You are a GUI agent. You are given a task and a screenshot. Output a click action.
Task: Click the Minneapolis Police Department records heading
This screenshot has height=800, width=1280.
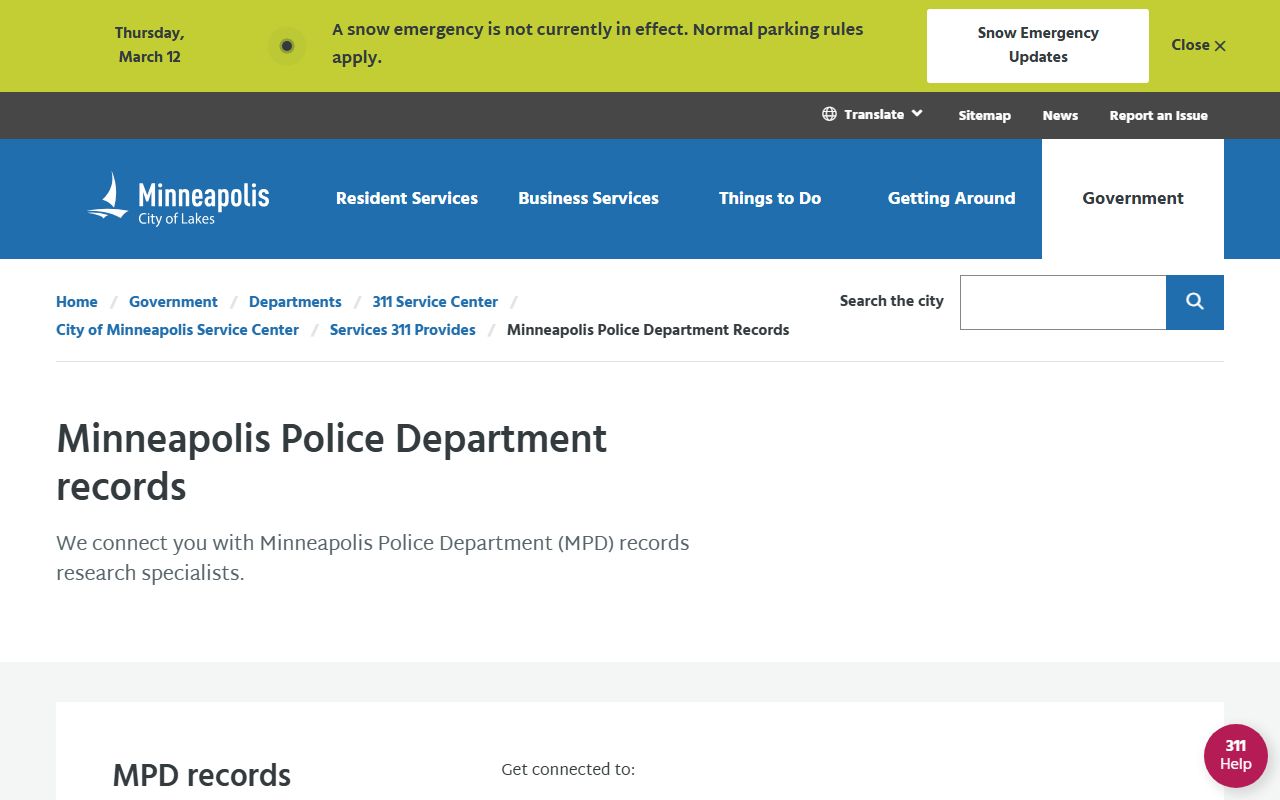pyautogui.click(x=331, y=463)
